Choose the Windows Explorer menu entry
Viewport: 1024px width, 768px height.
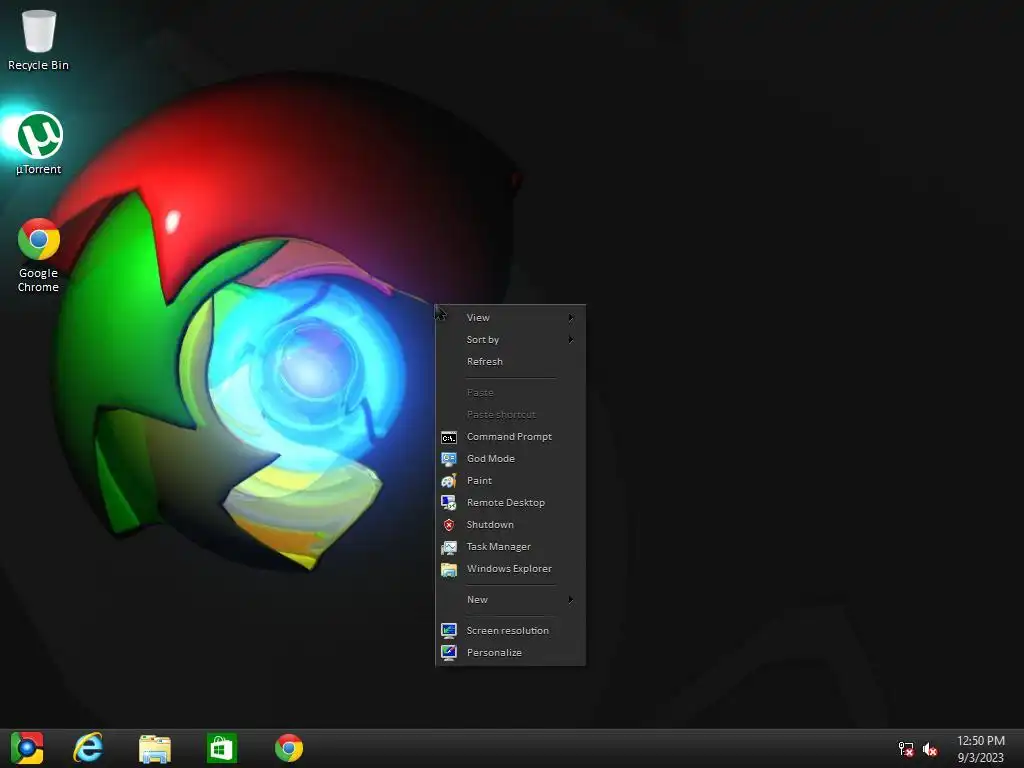tap(509, 569)
